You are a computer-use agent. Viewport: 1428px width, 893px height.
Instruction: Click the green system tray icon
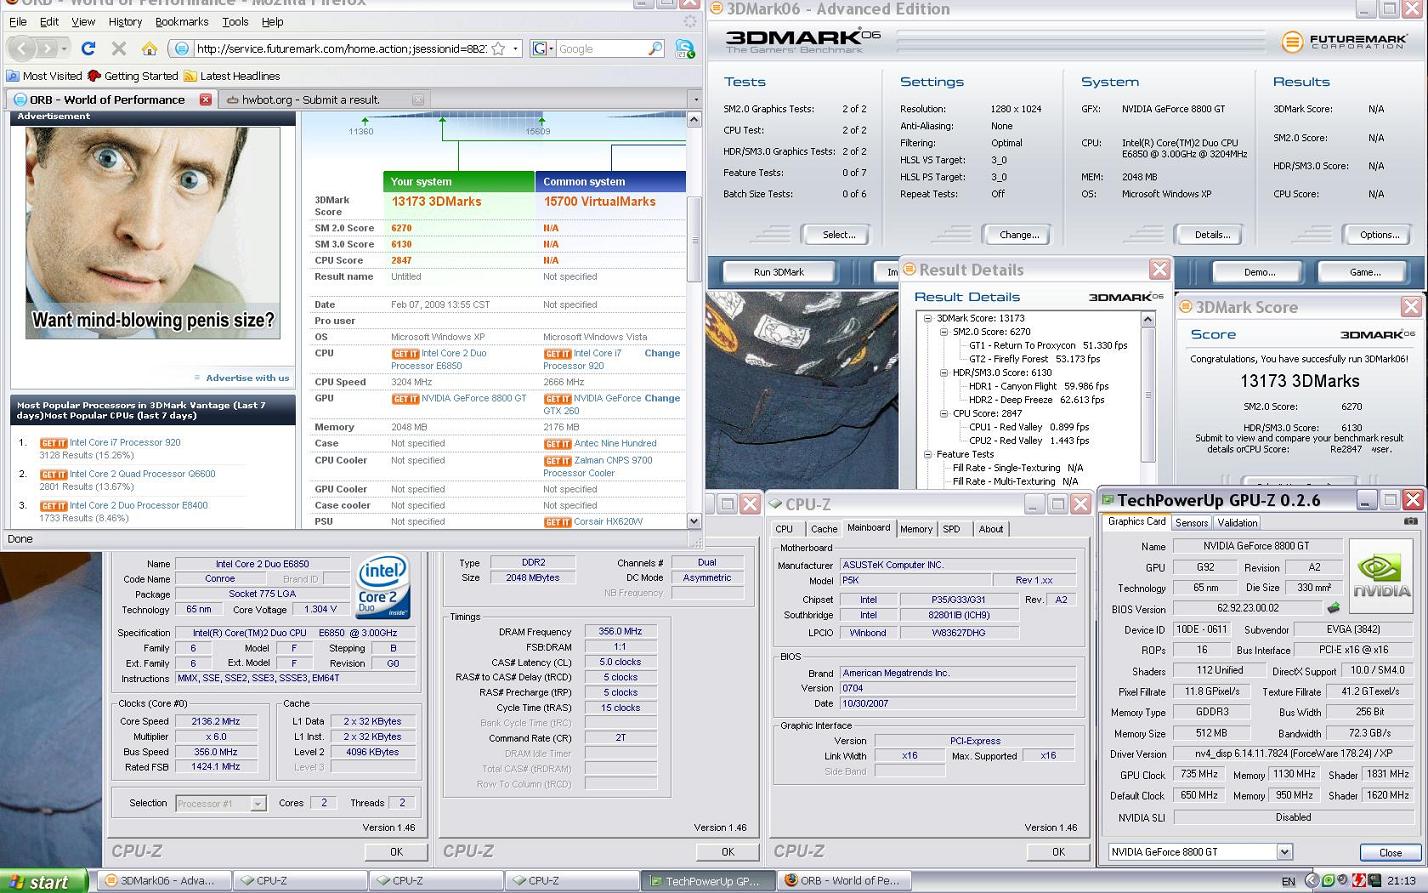1328,881
